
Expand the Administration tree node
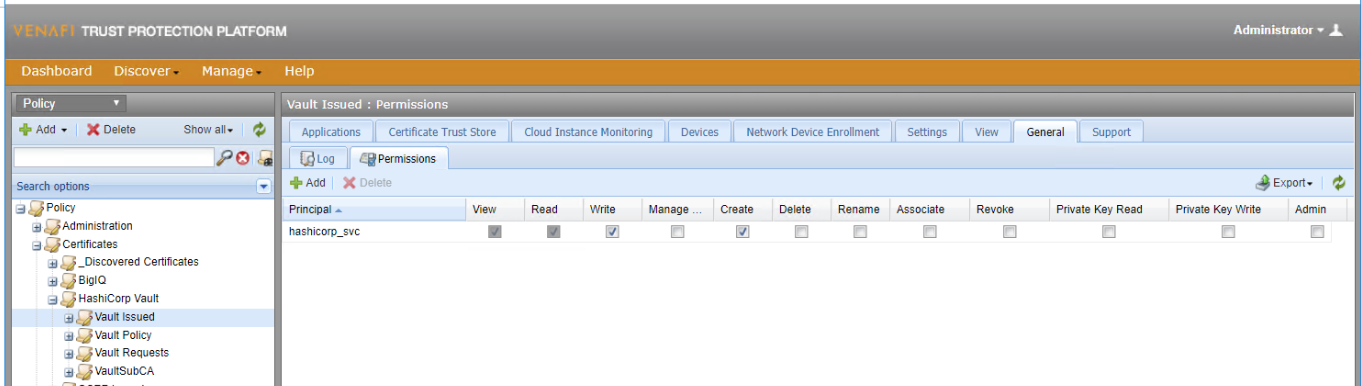coord(37,226)
